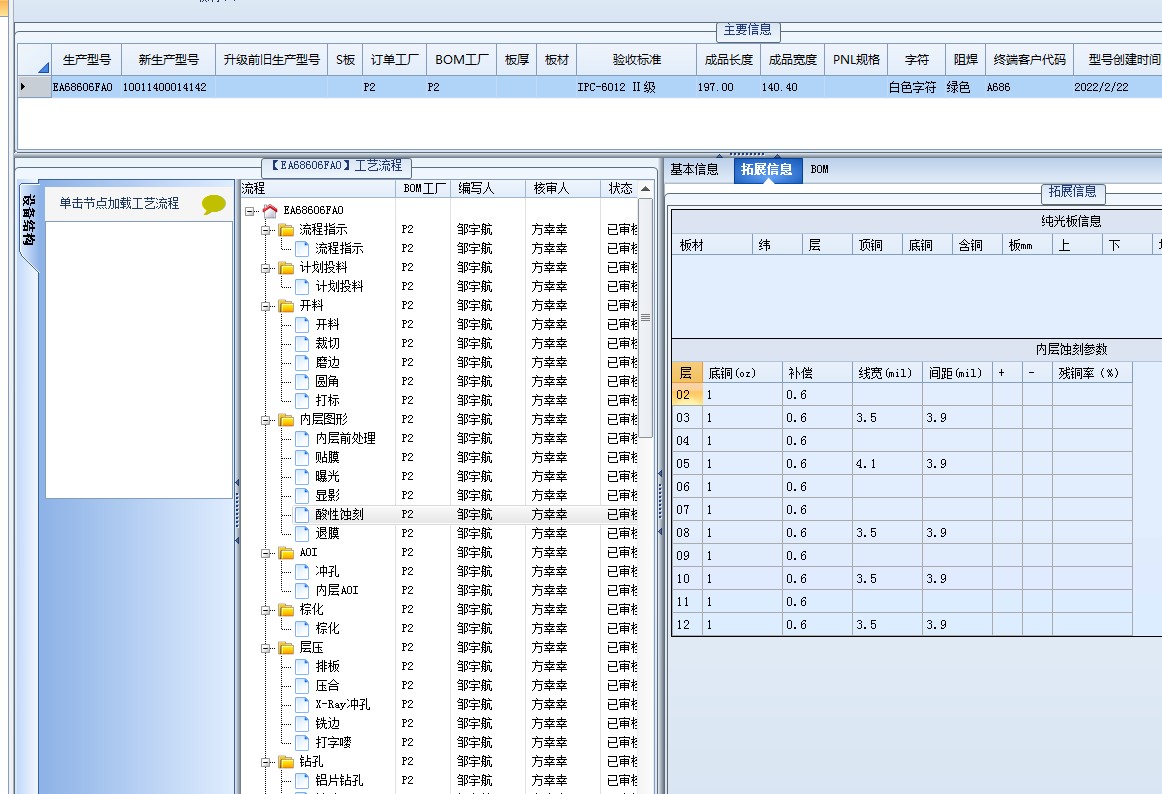This screenshot has height=794, width=1162.
Task: Click the 单击节点加载工艺流程 label
Action: coord(119,203)
